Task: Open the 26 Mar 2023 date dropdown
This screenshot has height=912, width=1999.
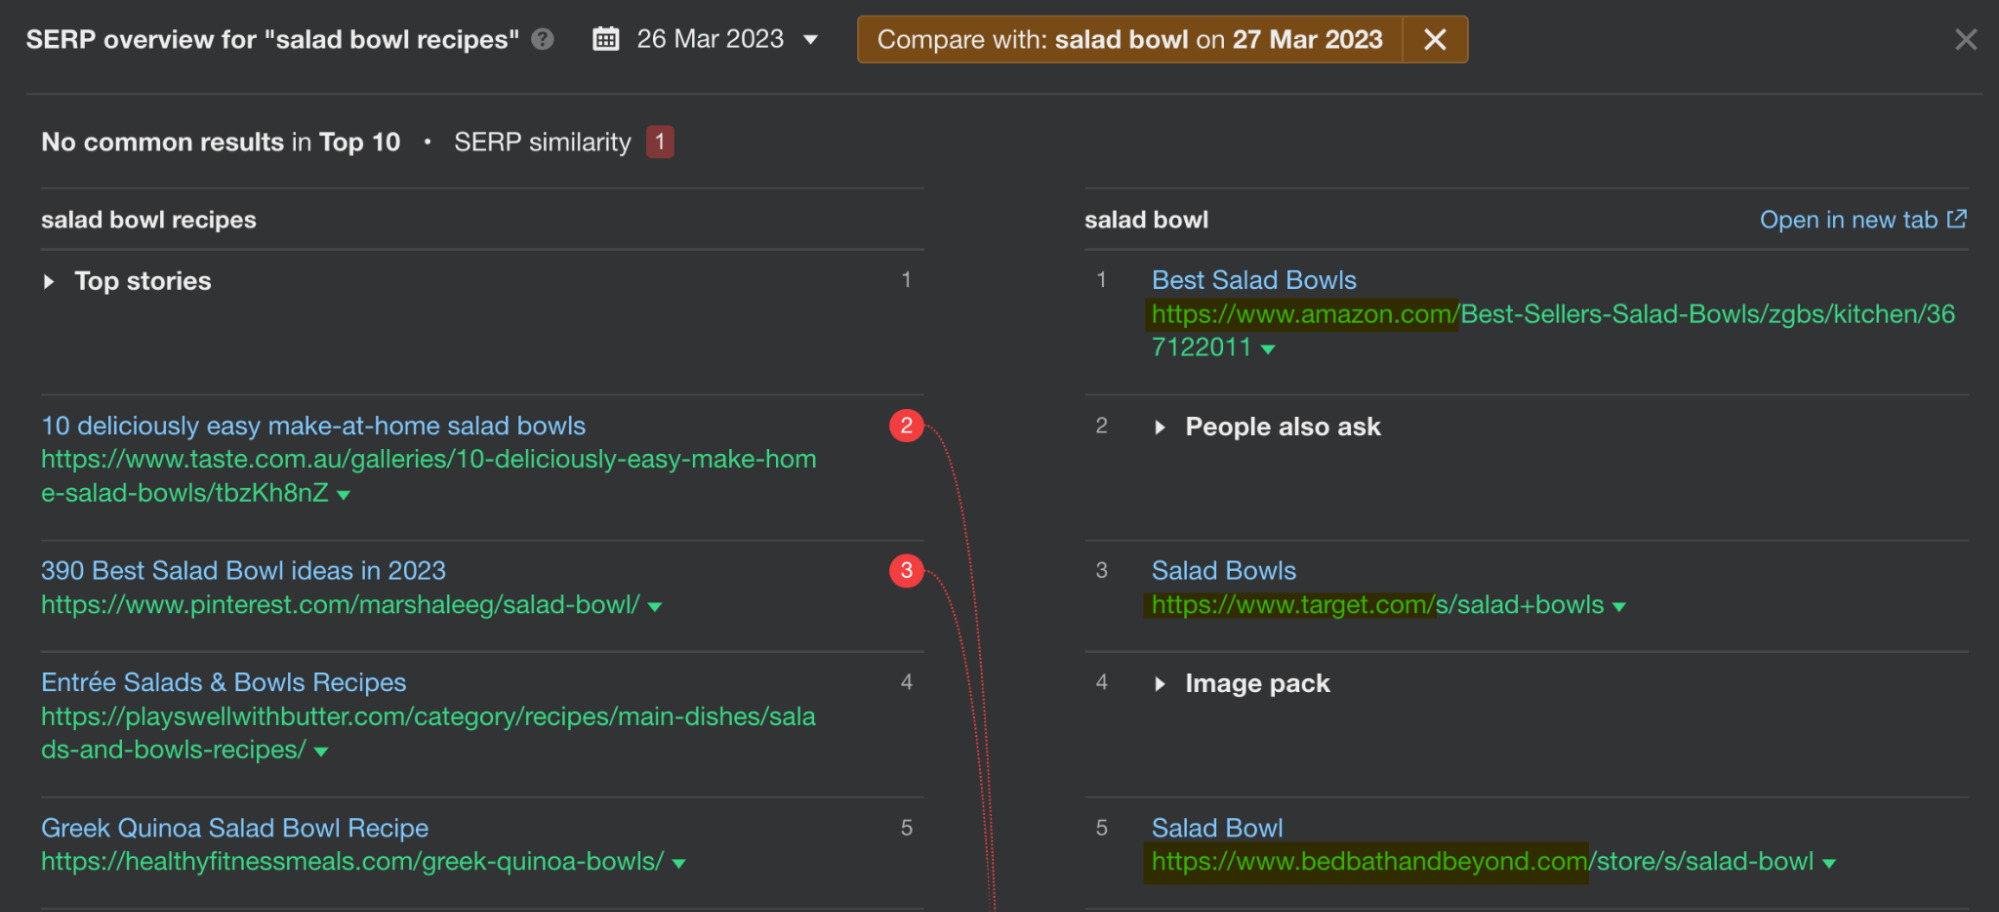Action: [x=811, y=39]
